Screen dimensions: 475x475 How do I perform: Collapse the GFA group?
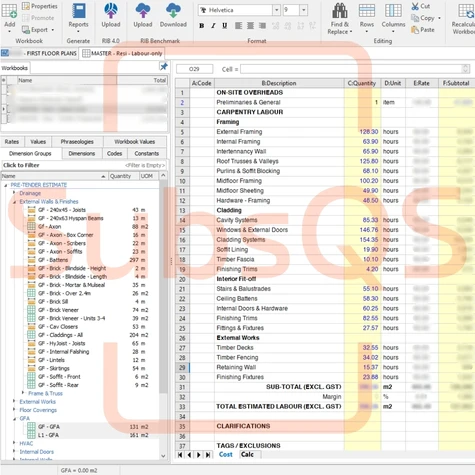pyautogui.click(x=14, y=418)
